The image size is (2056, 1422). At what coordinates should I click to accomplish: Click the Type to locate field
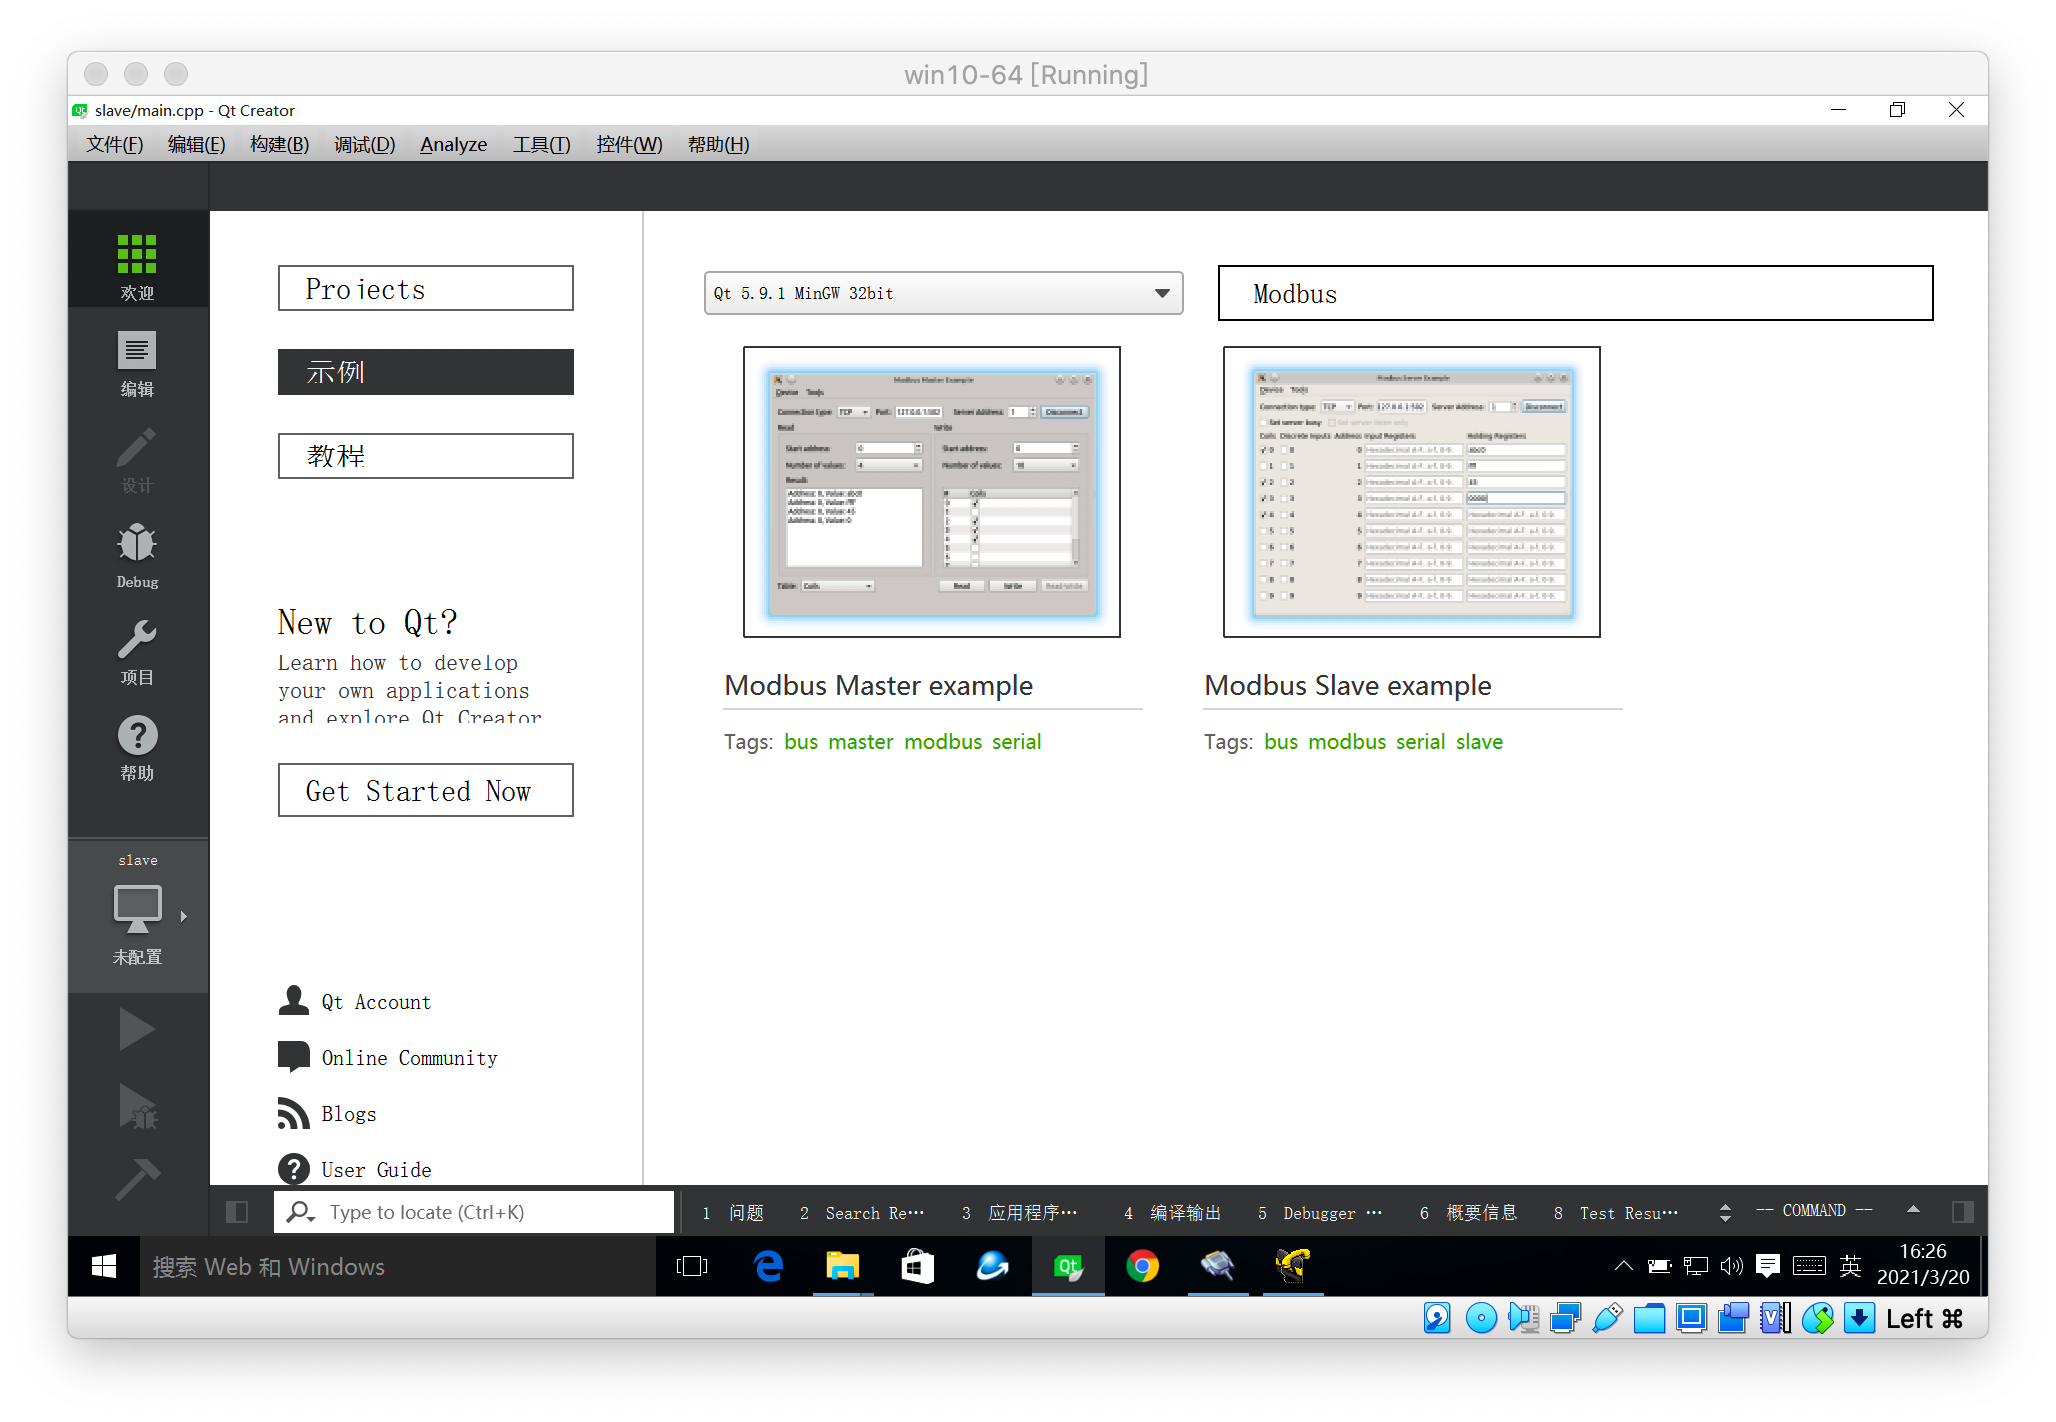474,1212
